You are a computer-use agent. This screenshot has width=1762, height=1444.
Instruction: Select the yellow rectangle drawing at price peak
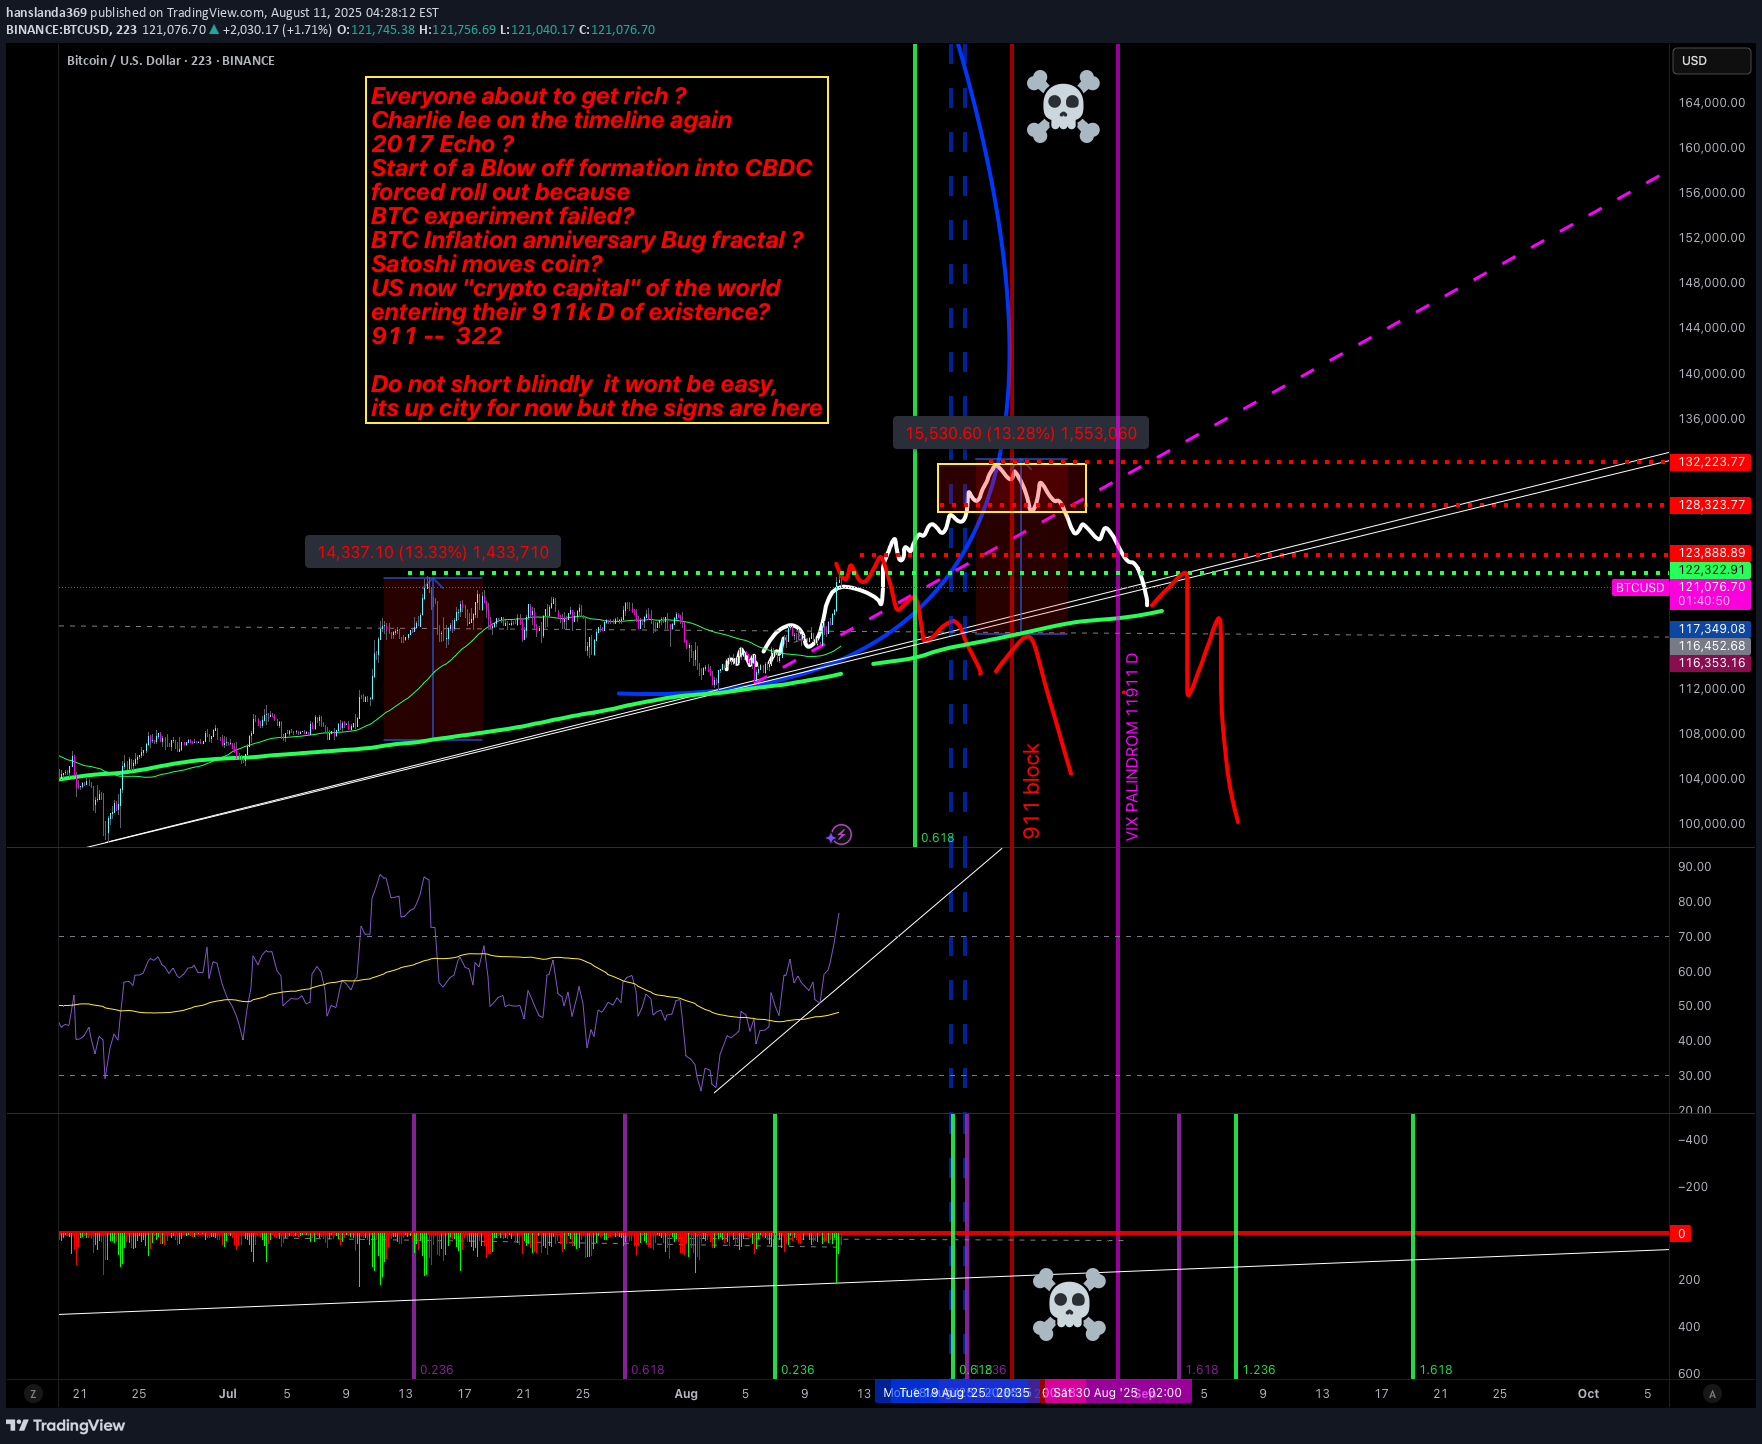point(1011,488)
